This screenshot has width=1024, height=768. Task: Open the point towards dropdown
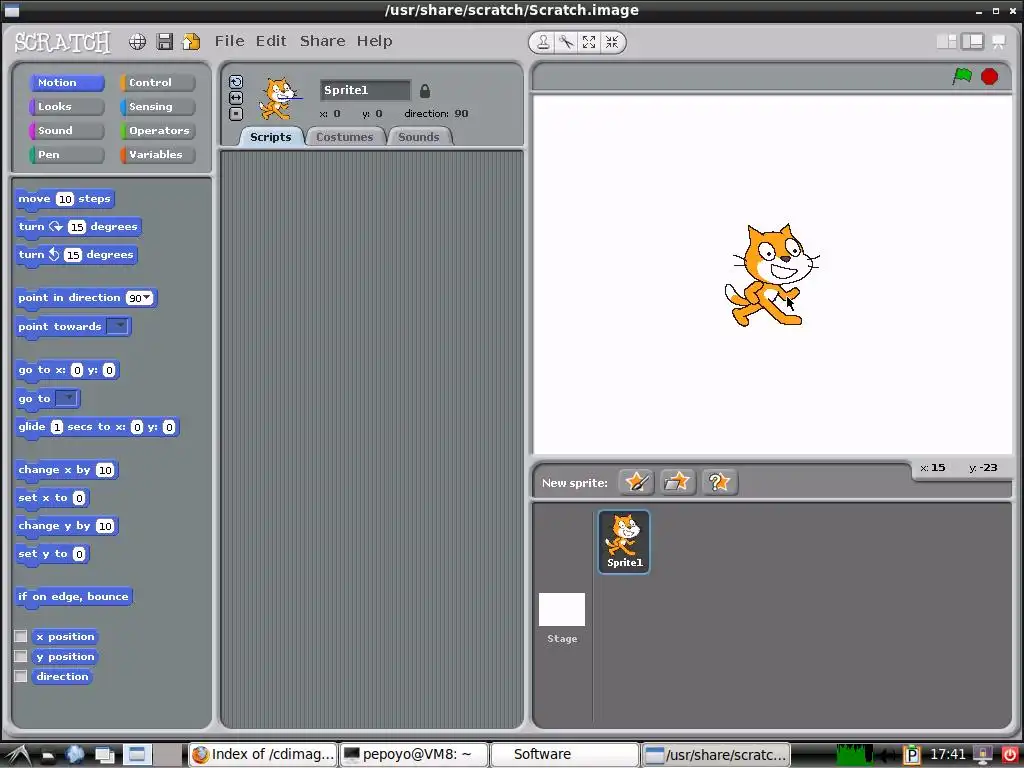coord(118,326)
